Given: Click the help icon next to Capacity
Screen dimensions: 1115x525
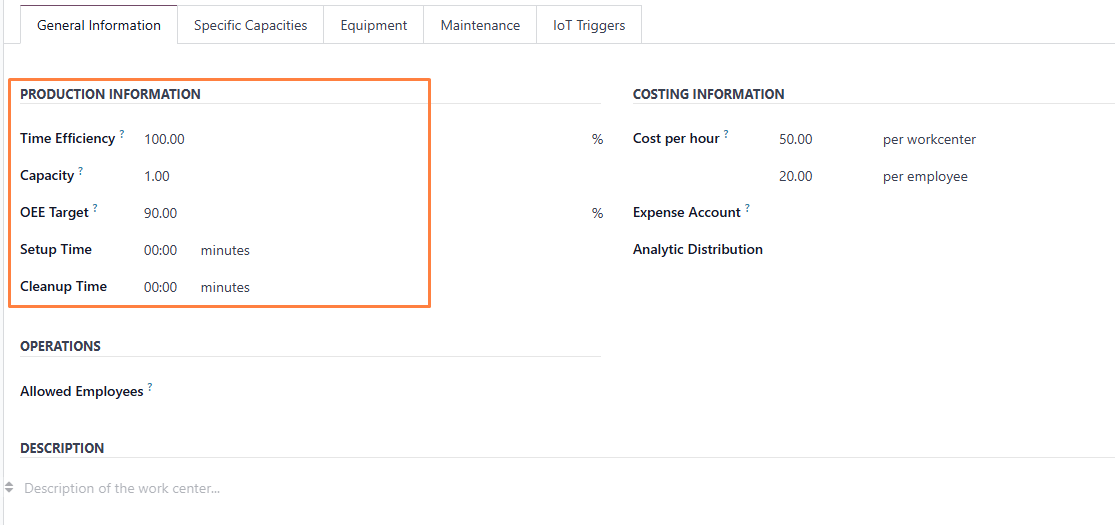Looking at the screenshot, I should pyautogui.click(x=81, y=171).
